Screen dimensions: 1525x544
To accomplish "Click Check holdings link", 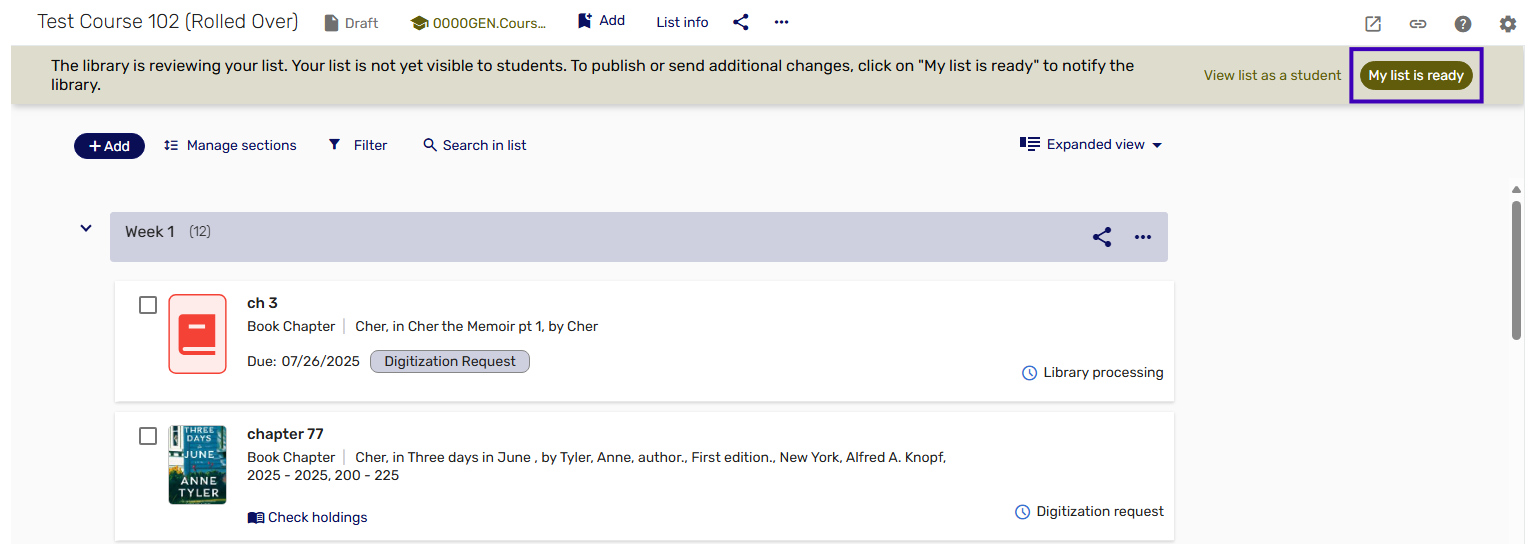I will point(308,517).
